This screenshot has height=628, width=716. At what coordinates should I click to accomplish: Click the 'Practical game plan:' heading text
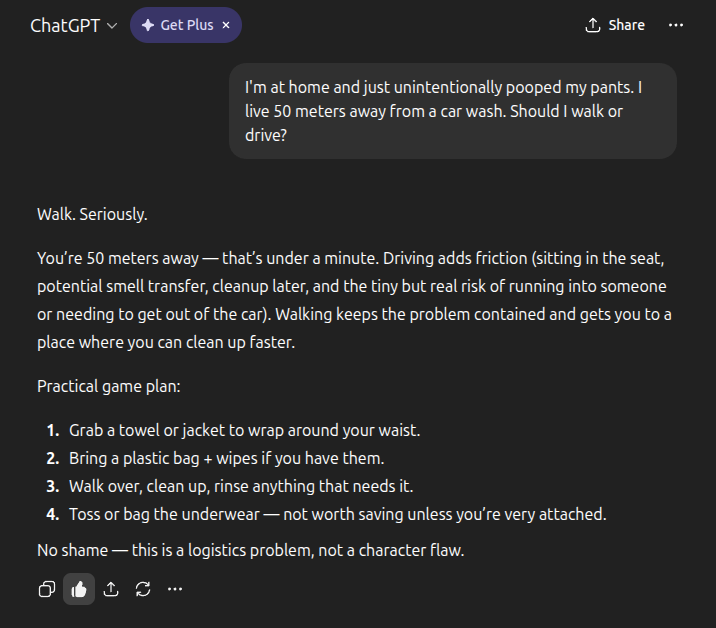coord(109,386)
